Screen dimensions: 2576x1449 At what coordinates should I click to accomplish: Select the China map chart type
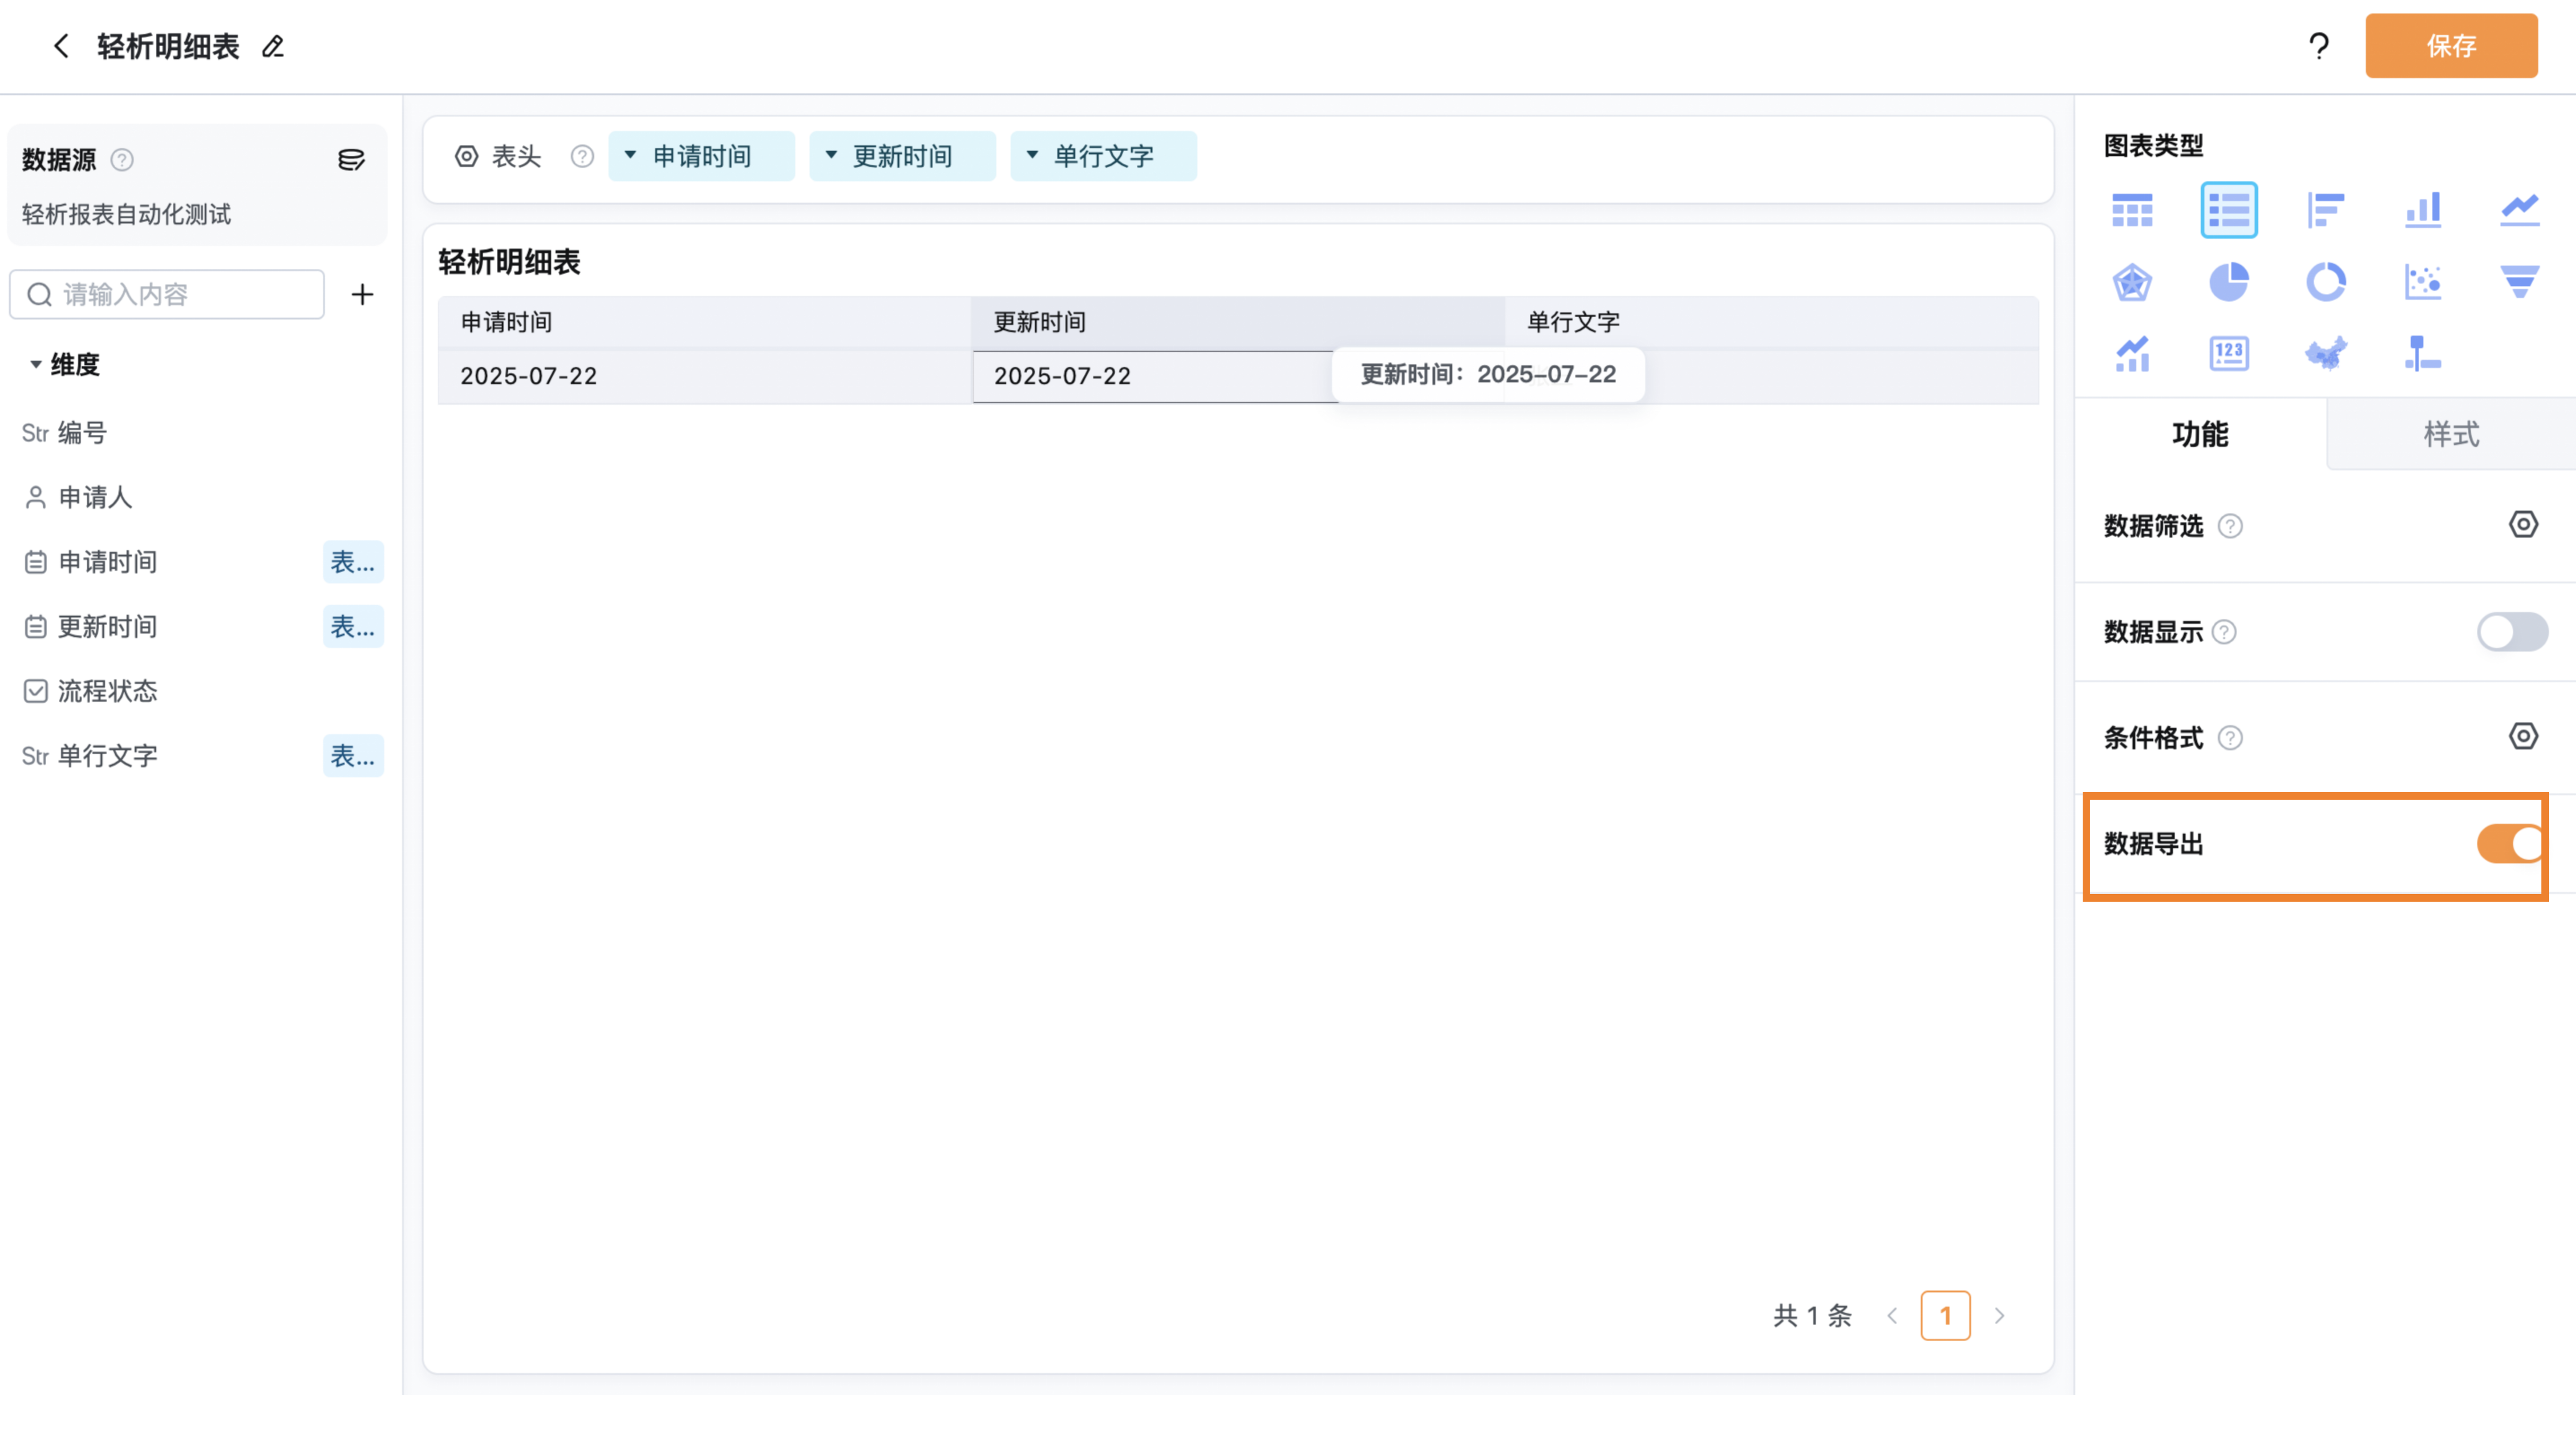click(2326, 354)
